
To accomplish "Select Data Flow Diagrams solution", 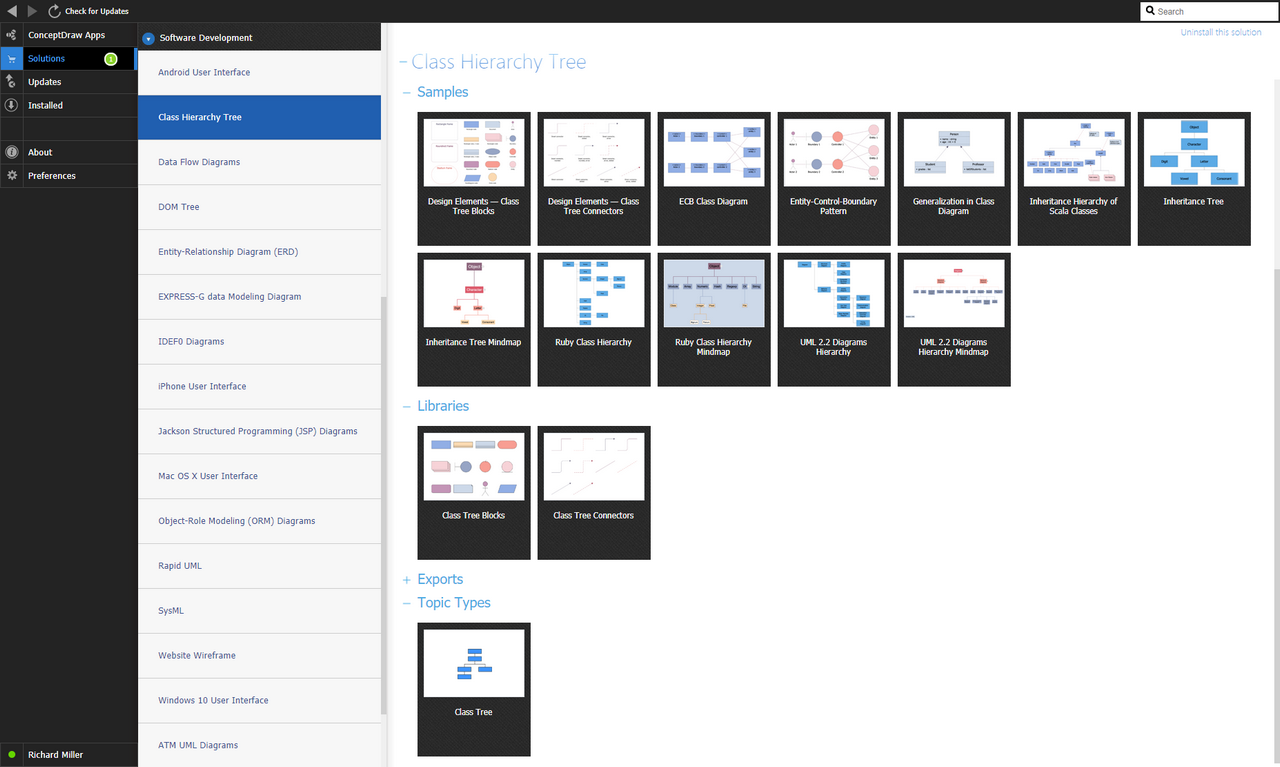I will [259, 162].
